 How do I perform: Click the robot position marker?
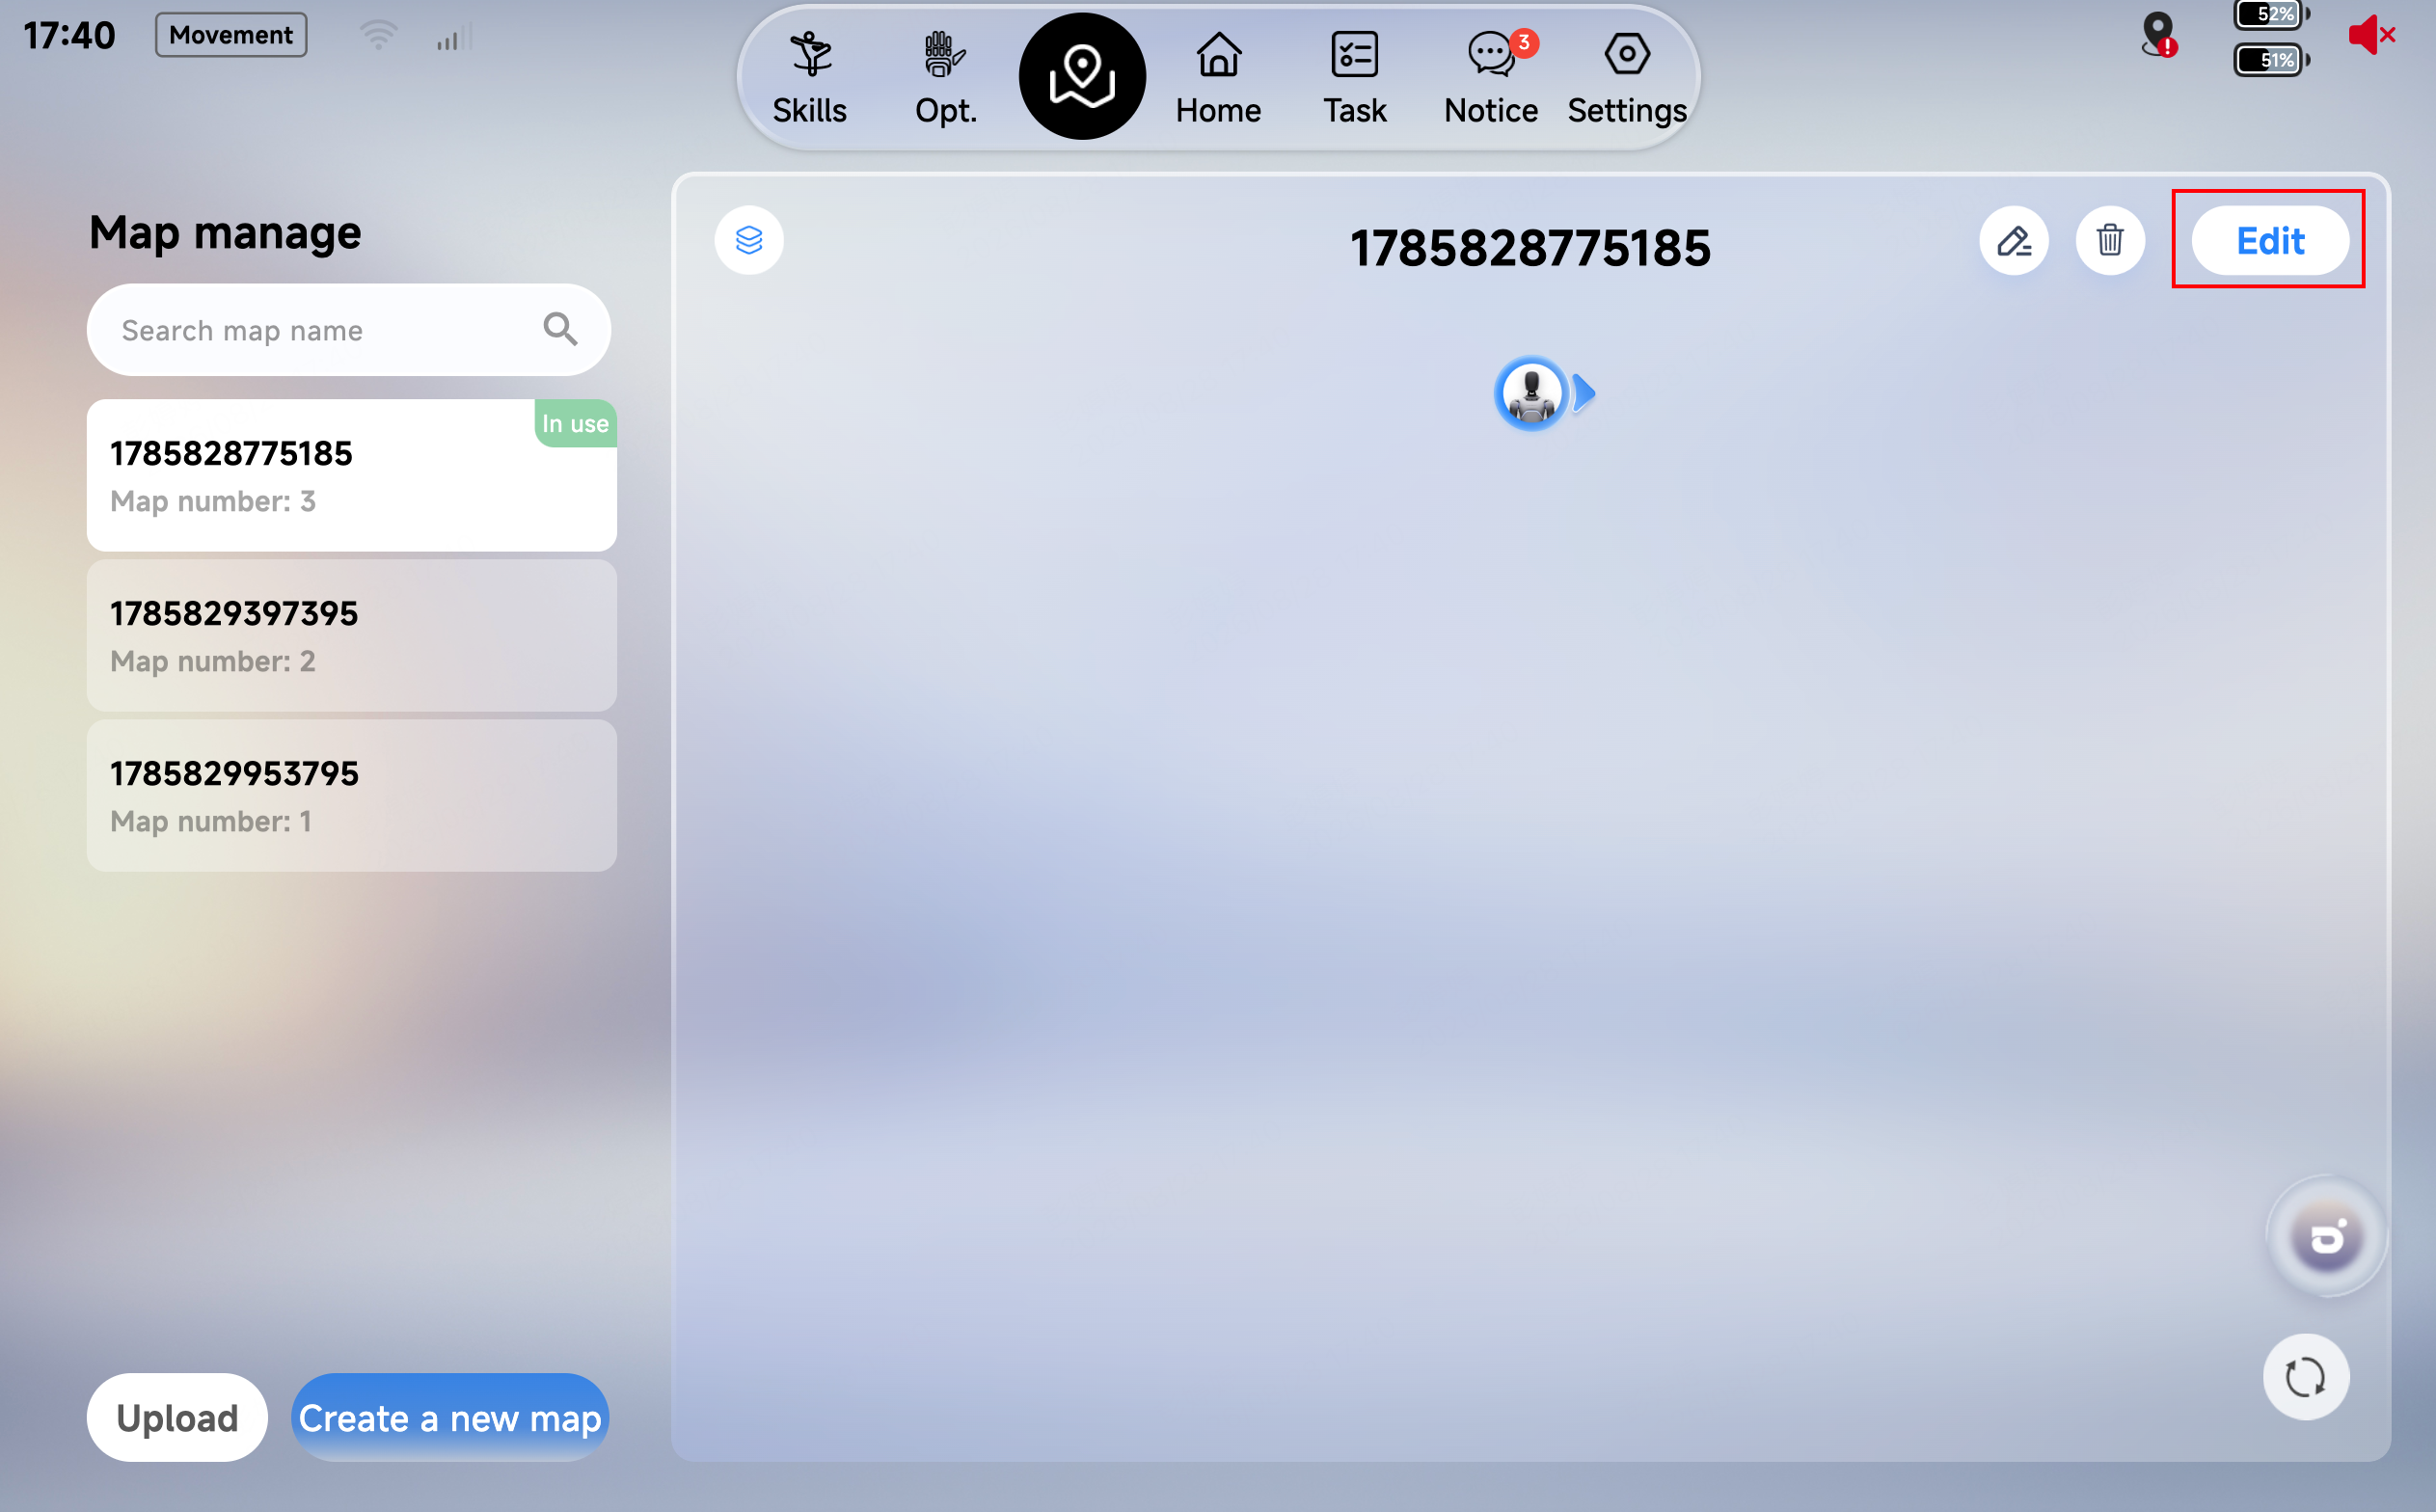(x=1531, y=393)
